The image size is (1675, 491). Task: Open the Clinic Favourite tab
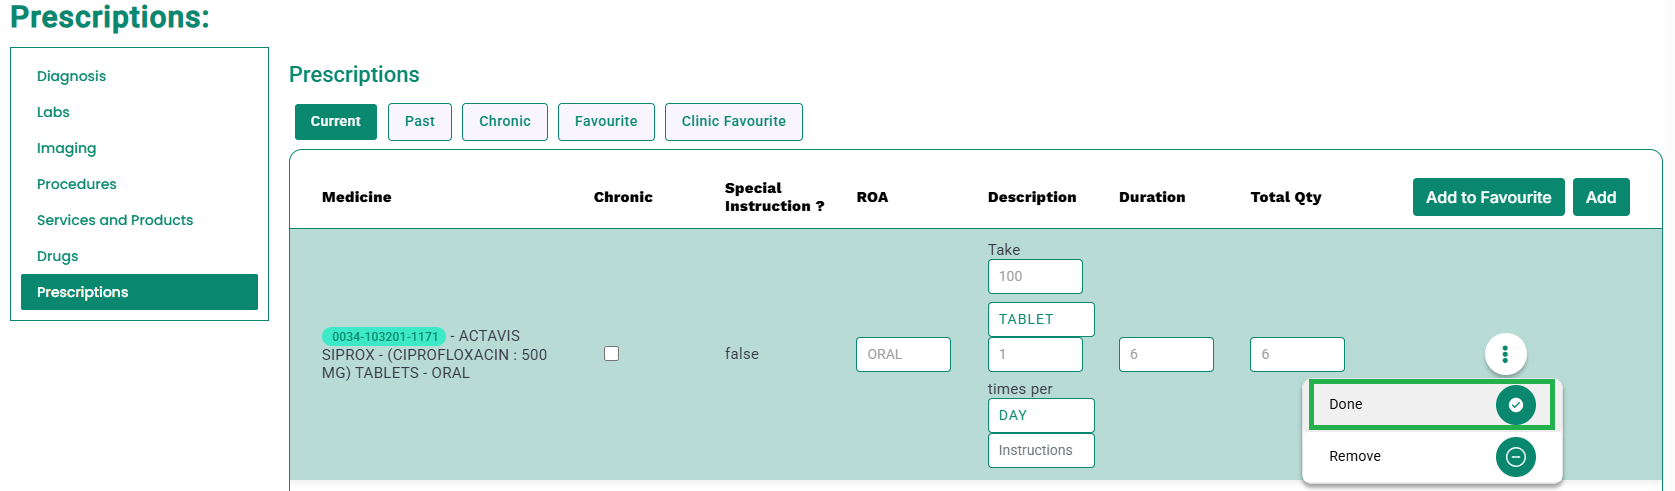click(734, 122)
